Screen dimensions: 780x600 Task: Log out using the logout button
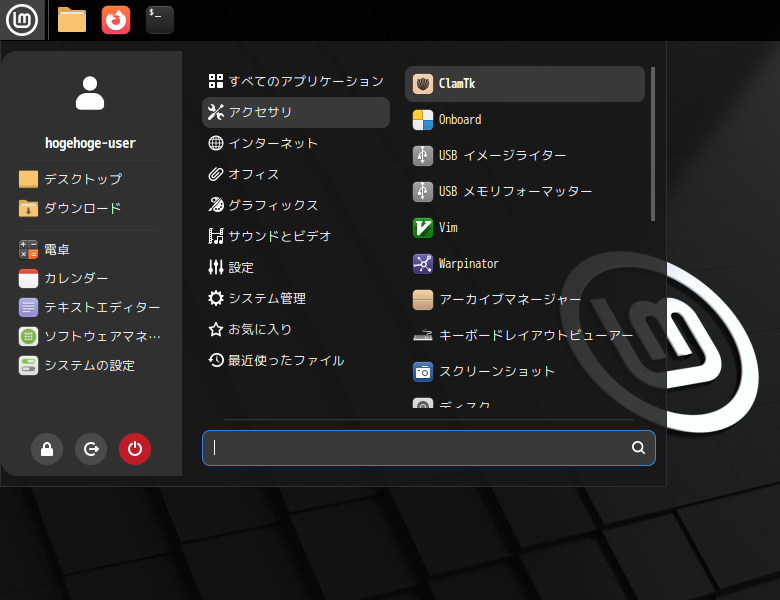pos(91,449)
